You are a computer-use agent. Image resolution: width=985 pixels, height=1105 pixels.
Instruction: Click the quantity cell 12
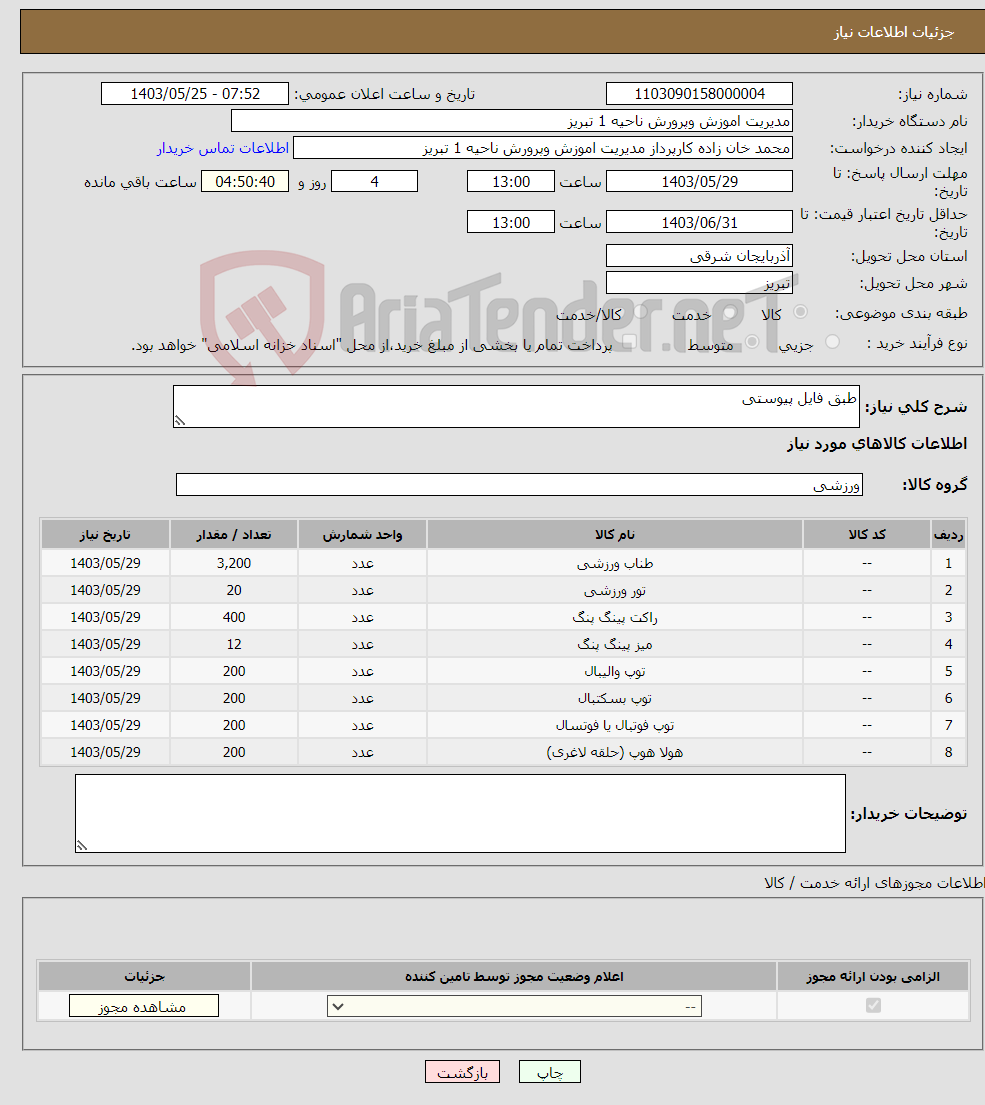234,644
